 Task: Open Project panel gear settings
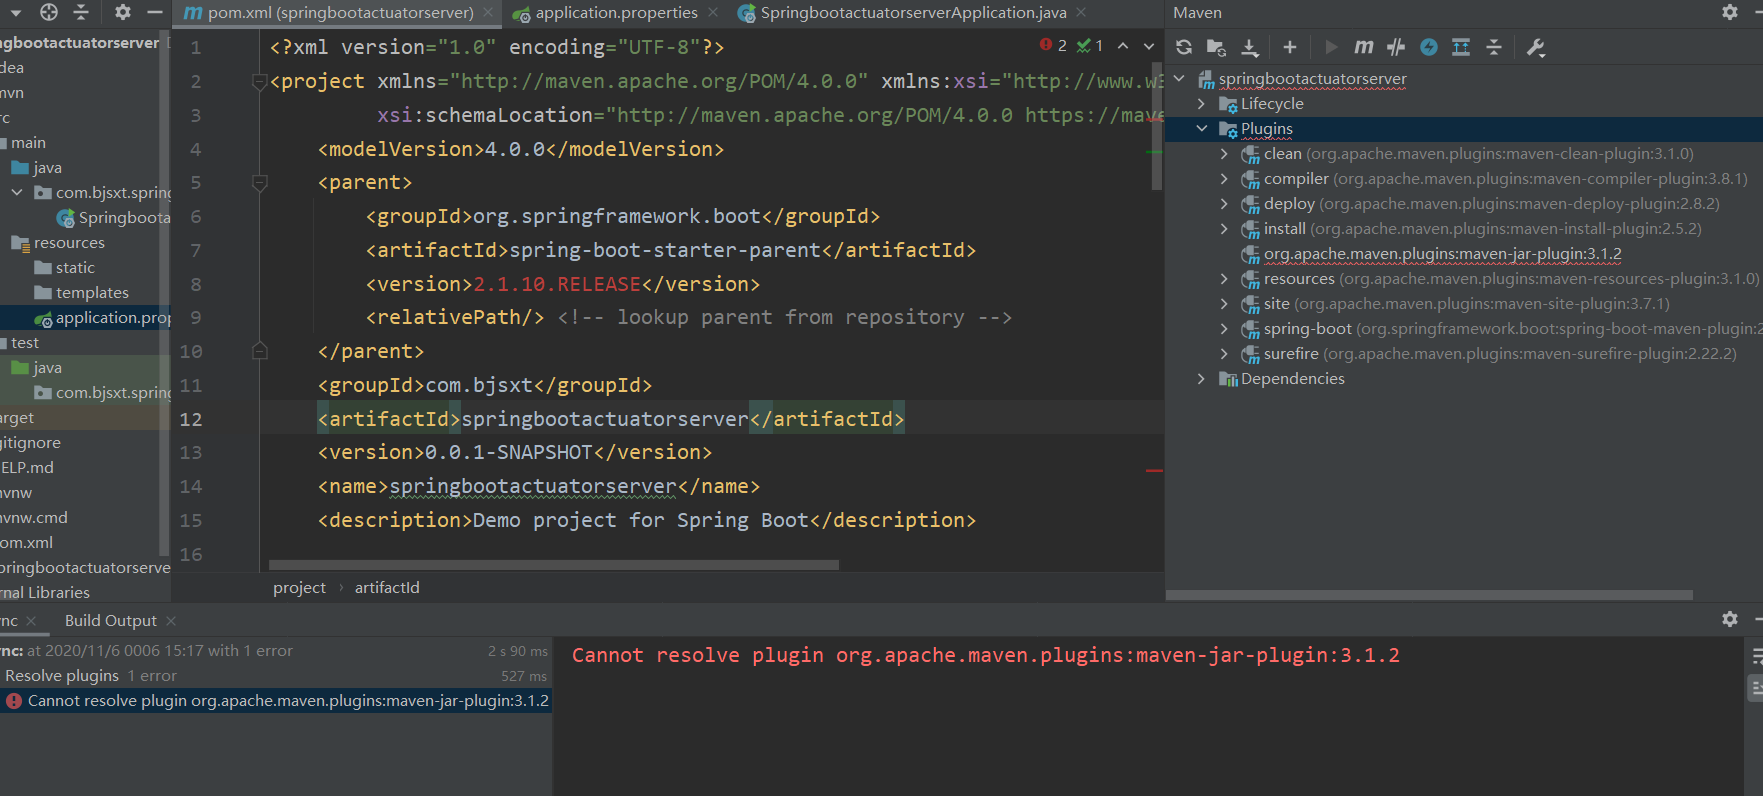[x=123, y=12]
